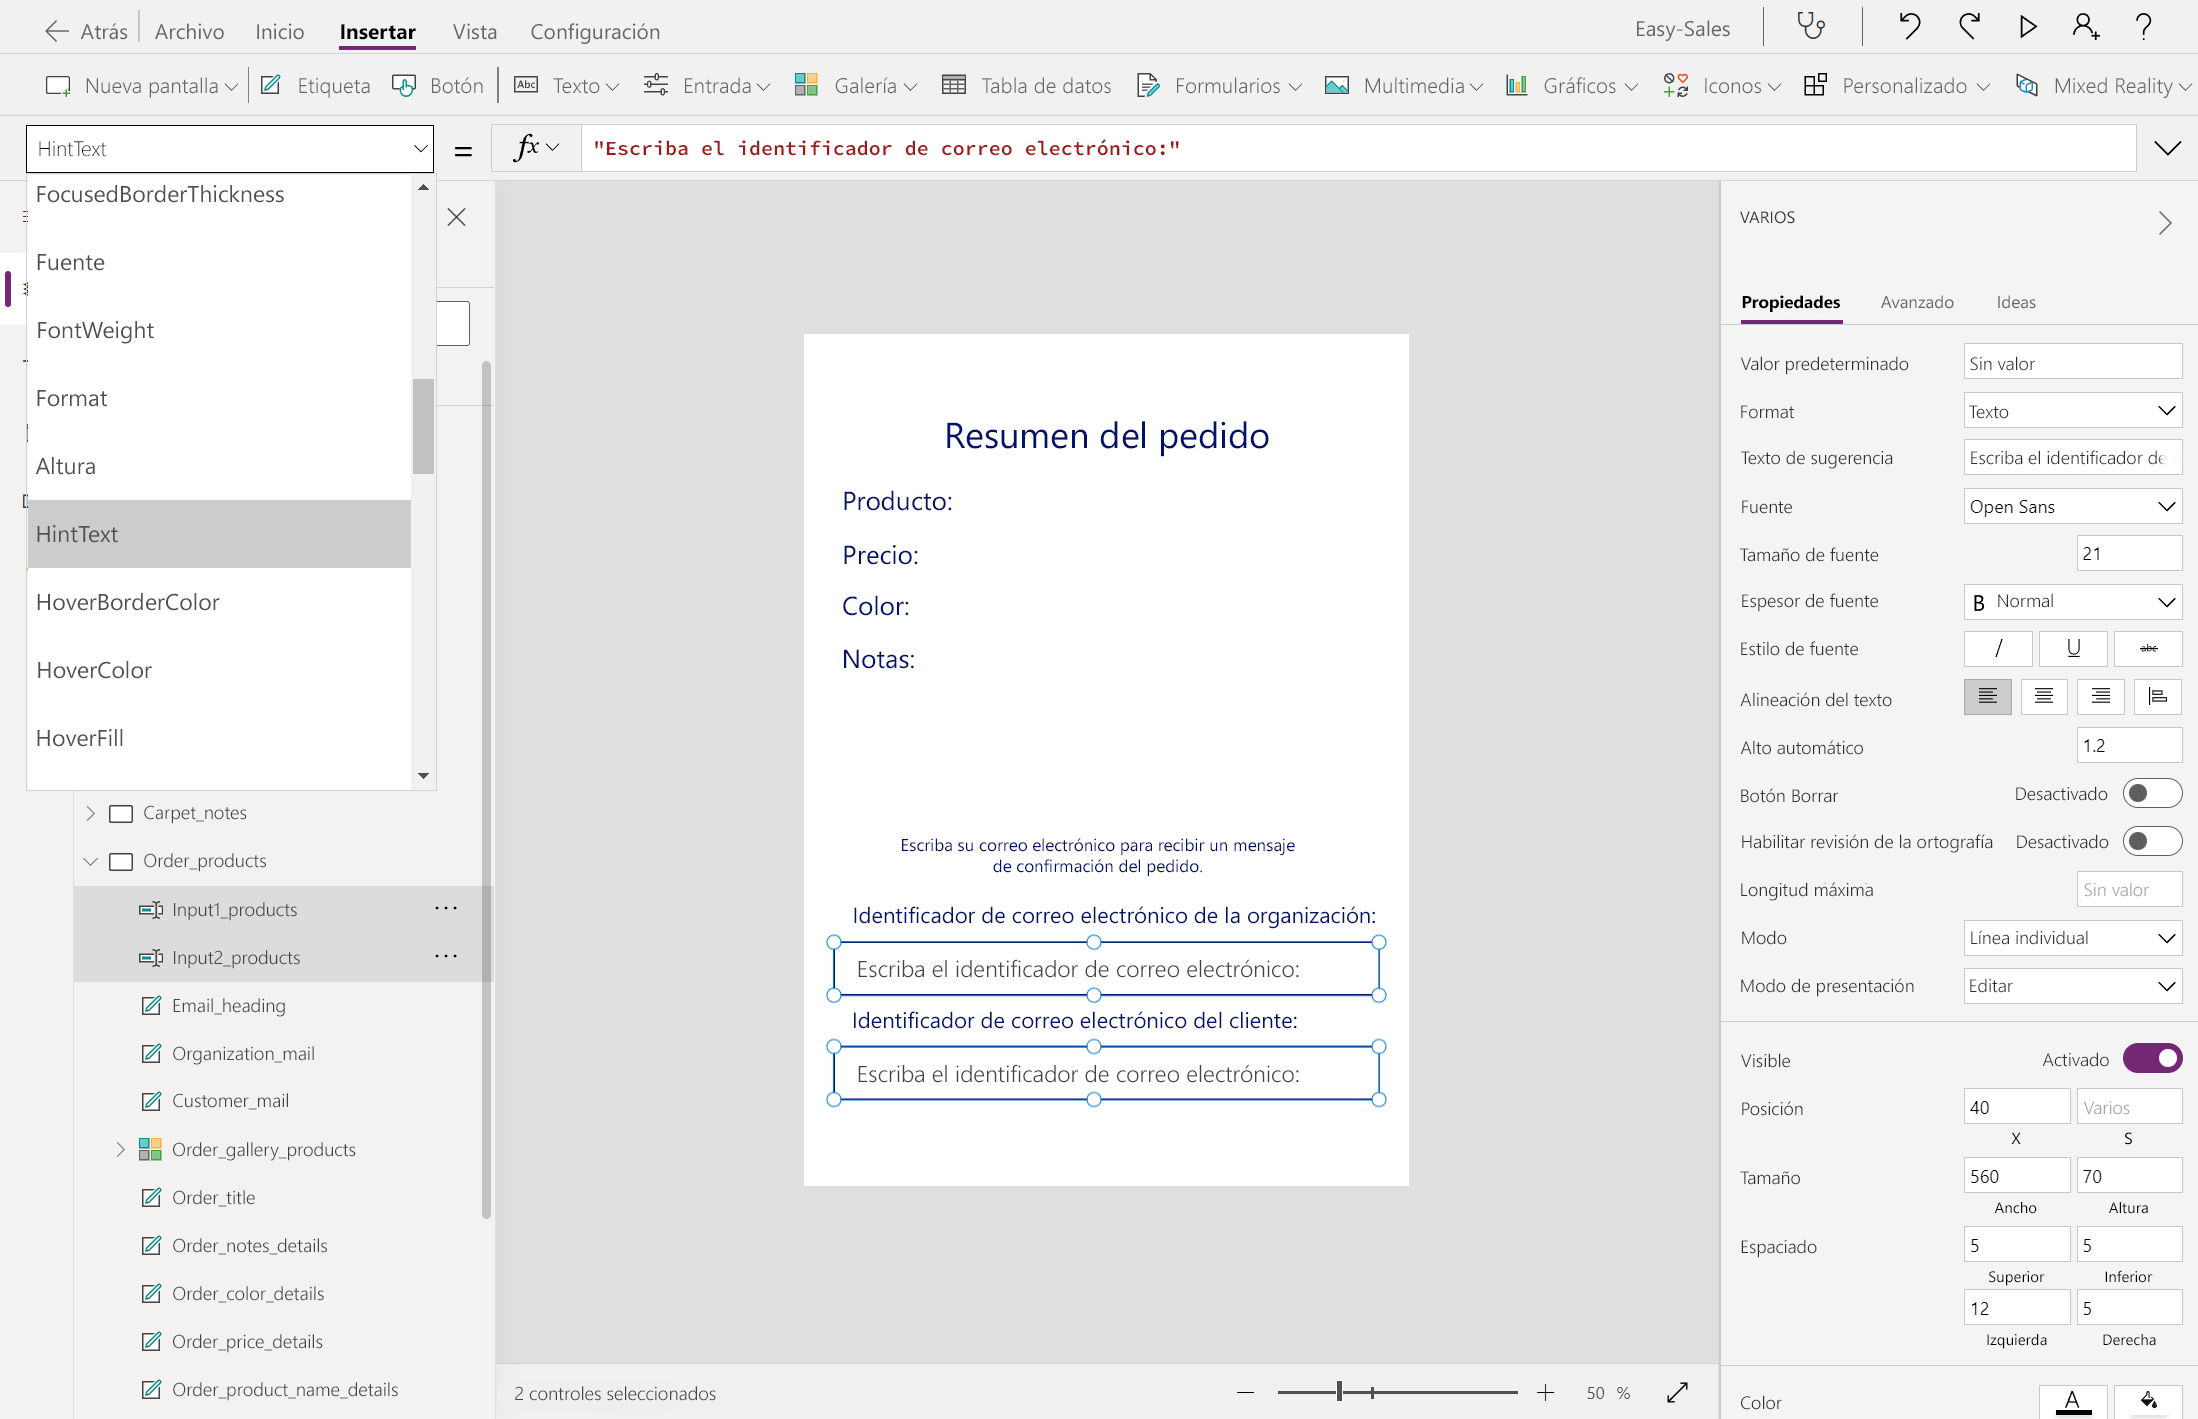Turn on the spell check toggle
The image size is (2198, 1419).
click(2151, 841)
